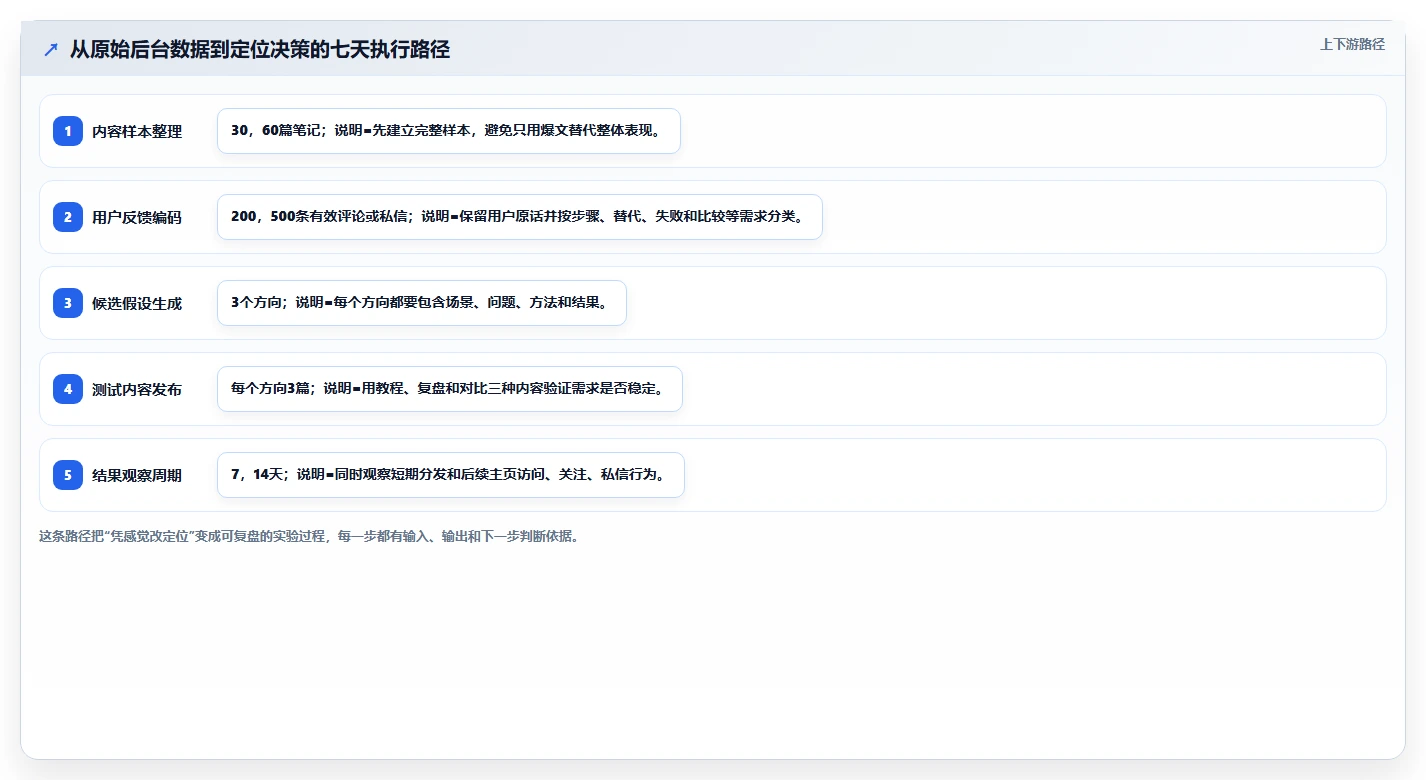
Task: Open the 7，14天 description box
Action: 451,475
